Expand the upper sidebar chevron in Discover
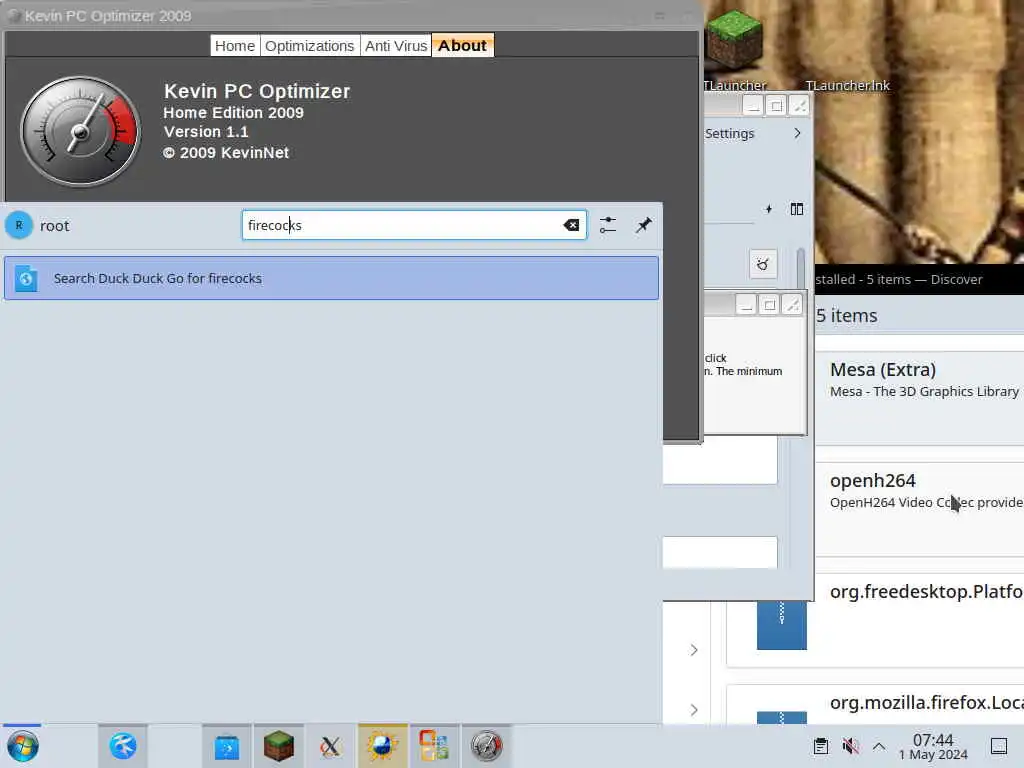Viewport: 1024px width, 768px height. point(694,650)
